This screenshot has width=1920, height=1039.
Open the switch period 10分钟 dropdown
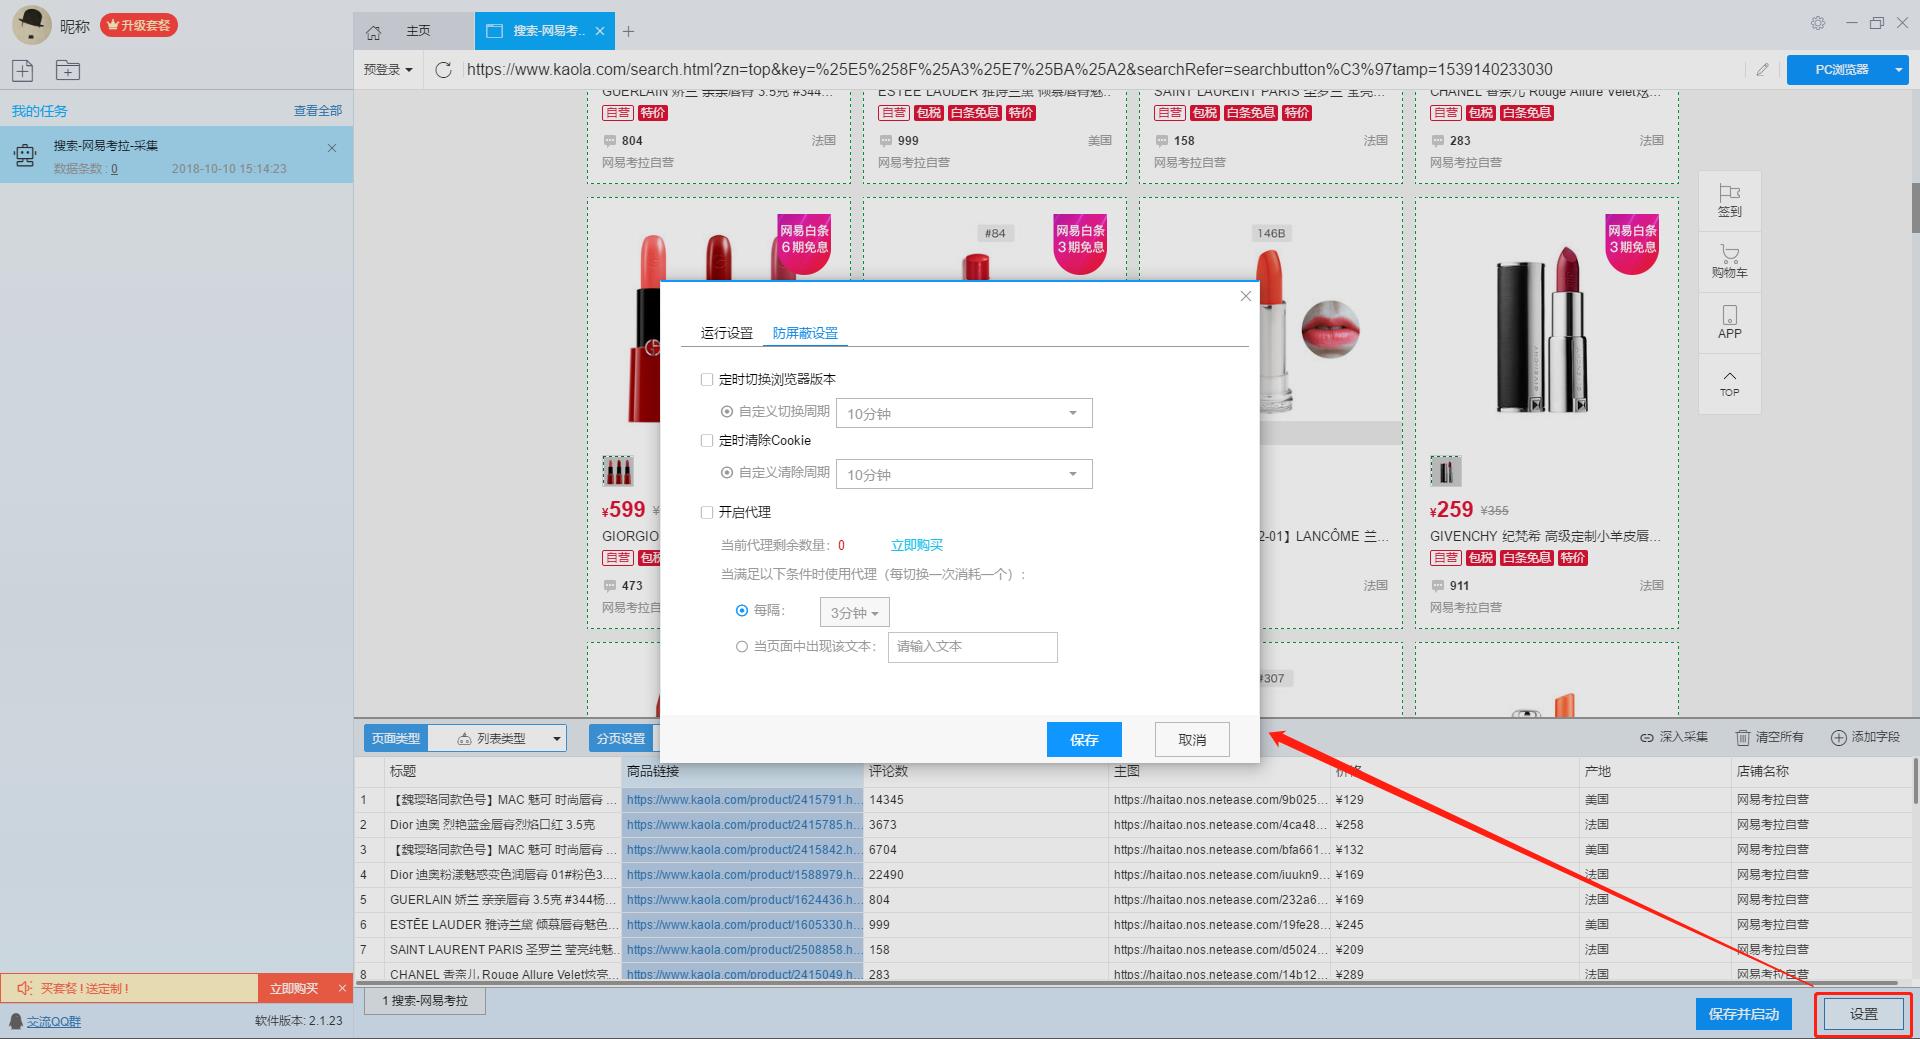click(x=964, y=413)
